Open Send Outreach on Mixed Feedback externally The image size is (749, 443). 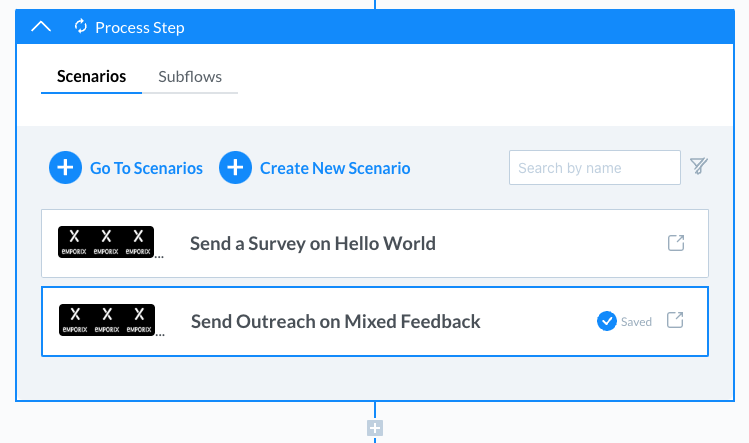675,320
